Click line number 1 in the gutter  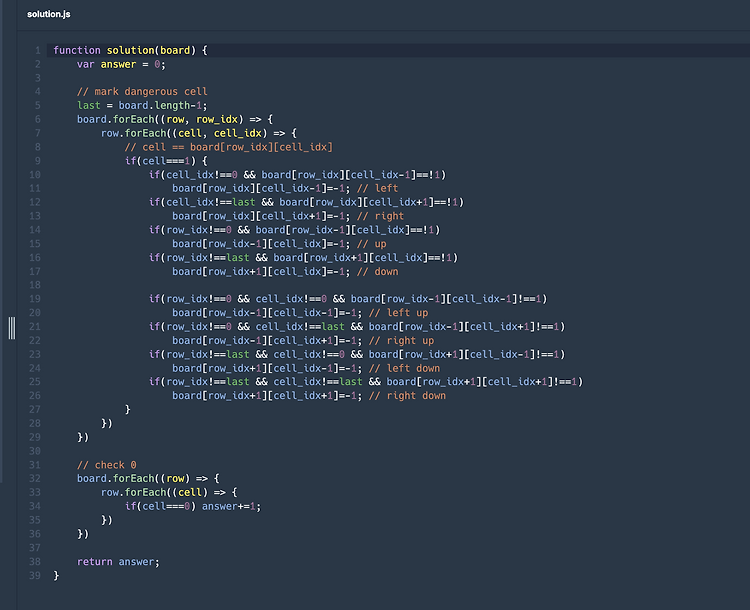point(38,50)
